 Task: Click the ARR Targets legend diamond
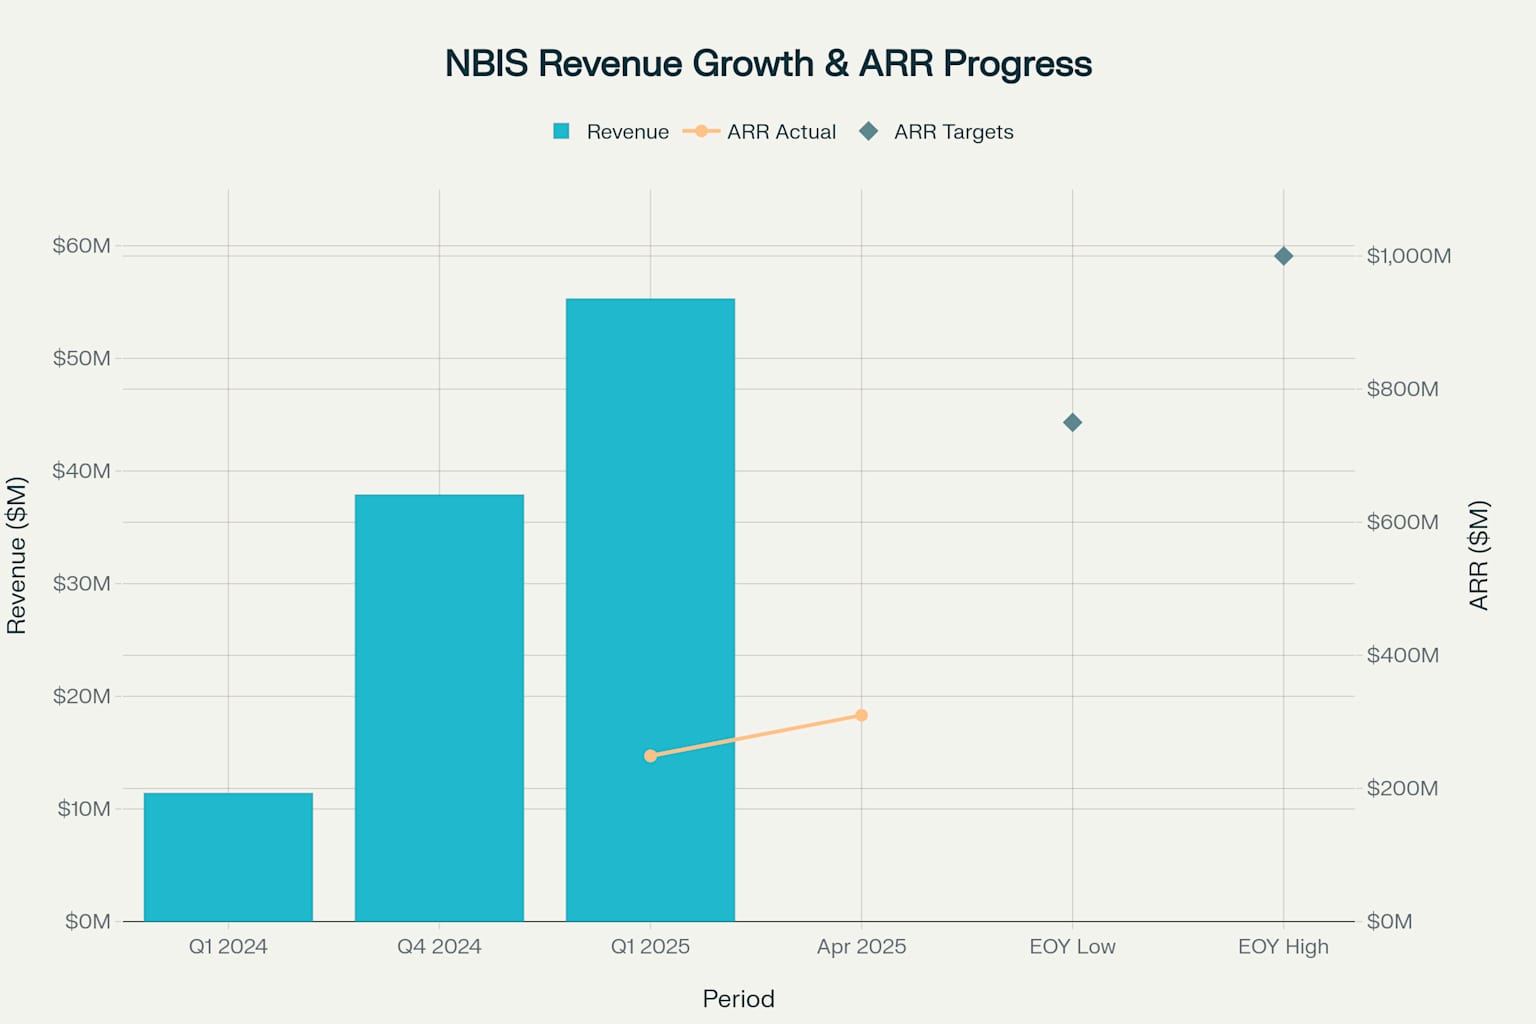click(x=868, y=131)
